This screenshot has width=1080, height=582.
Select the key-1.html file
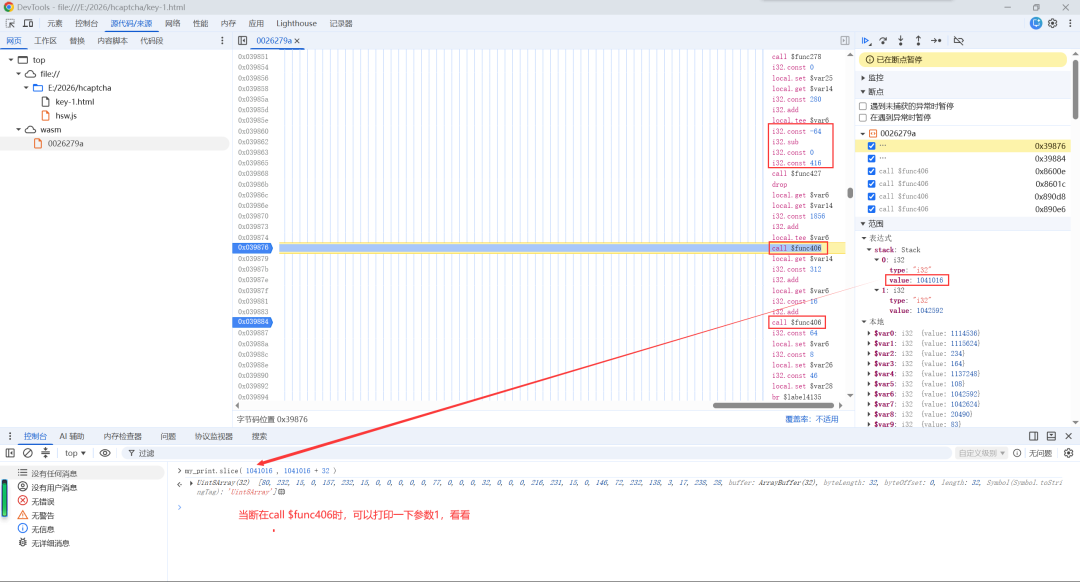tap(74, 102)
